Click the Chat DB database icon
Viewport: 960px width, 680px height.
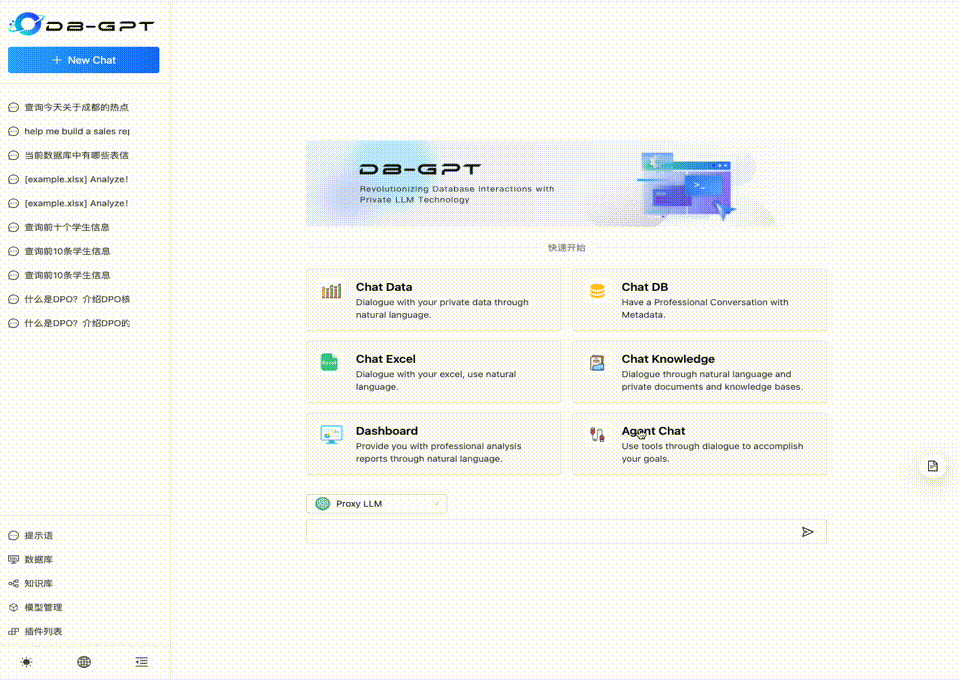(598, 291)
